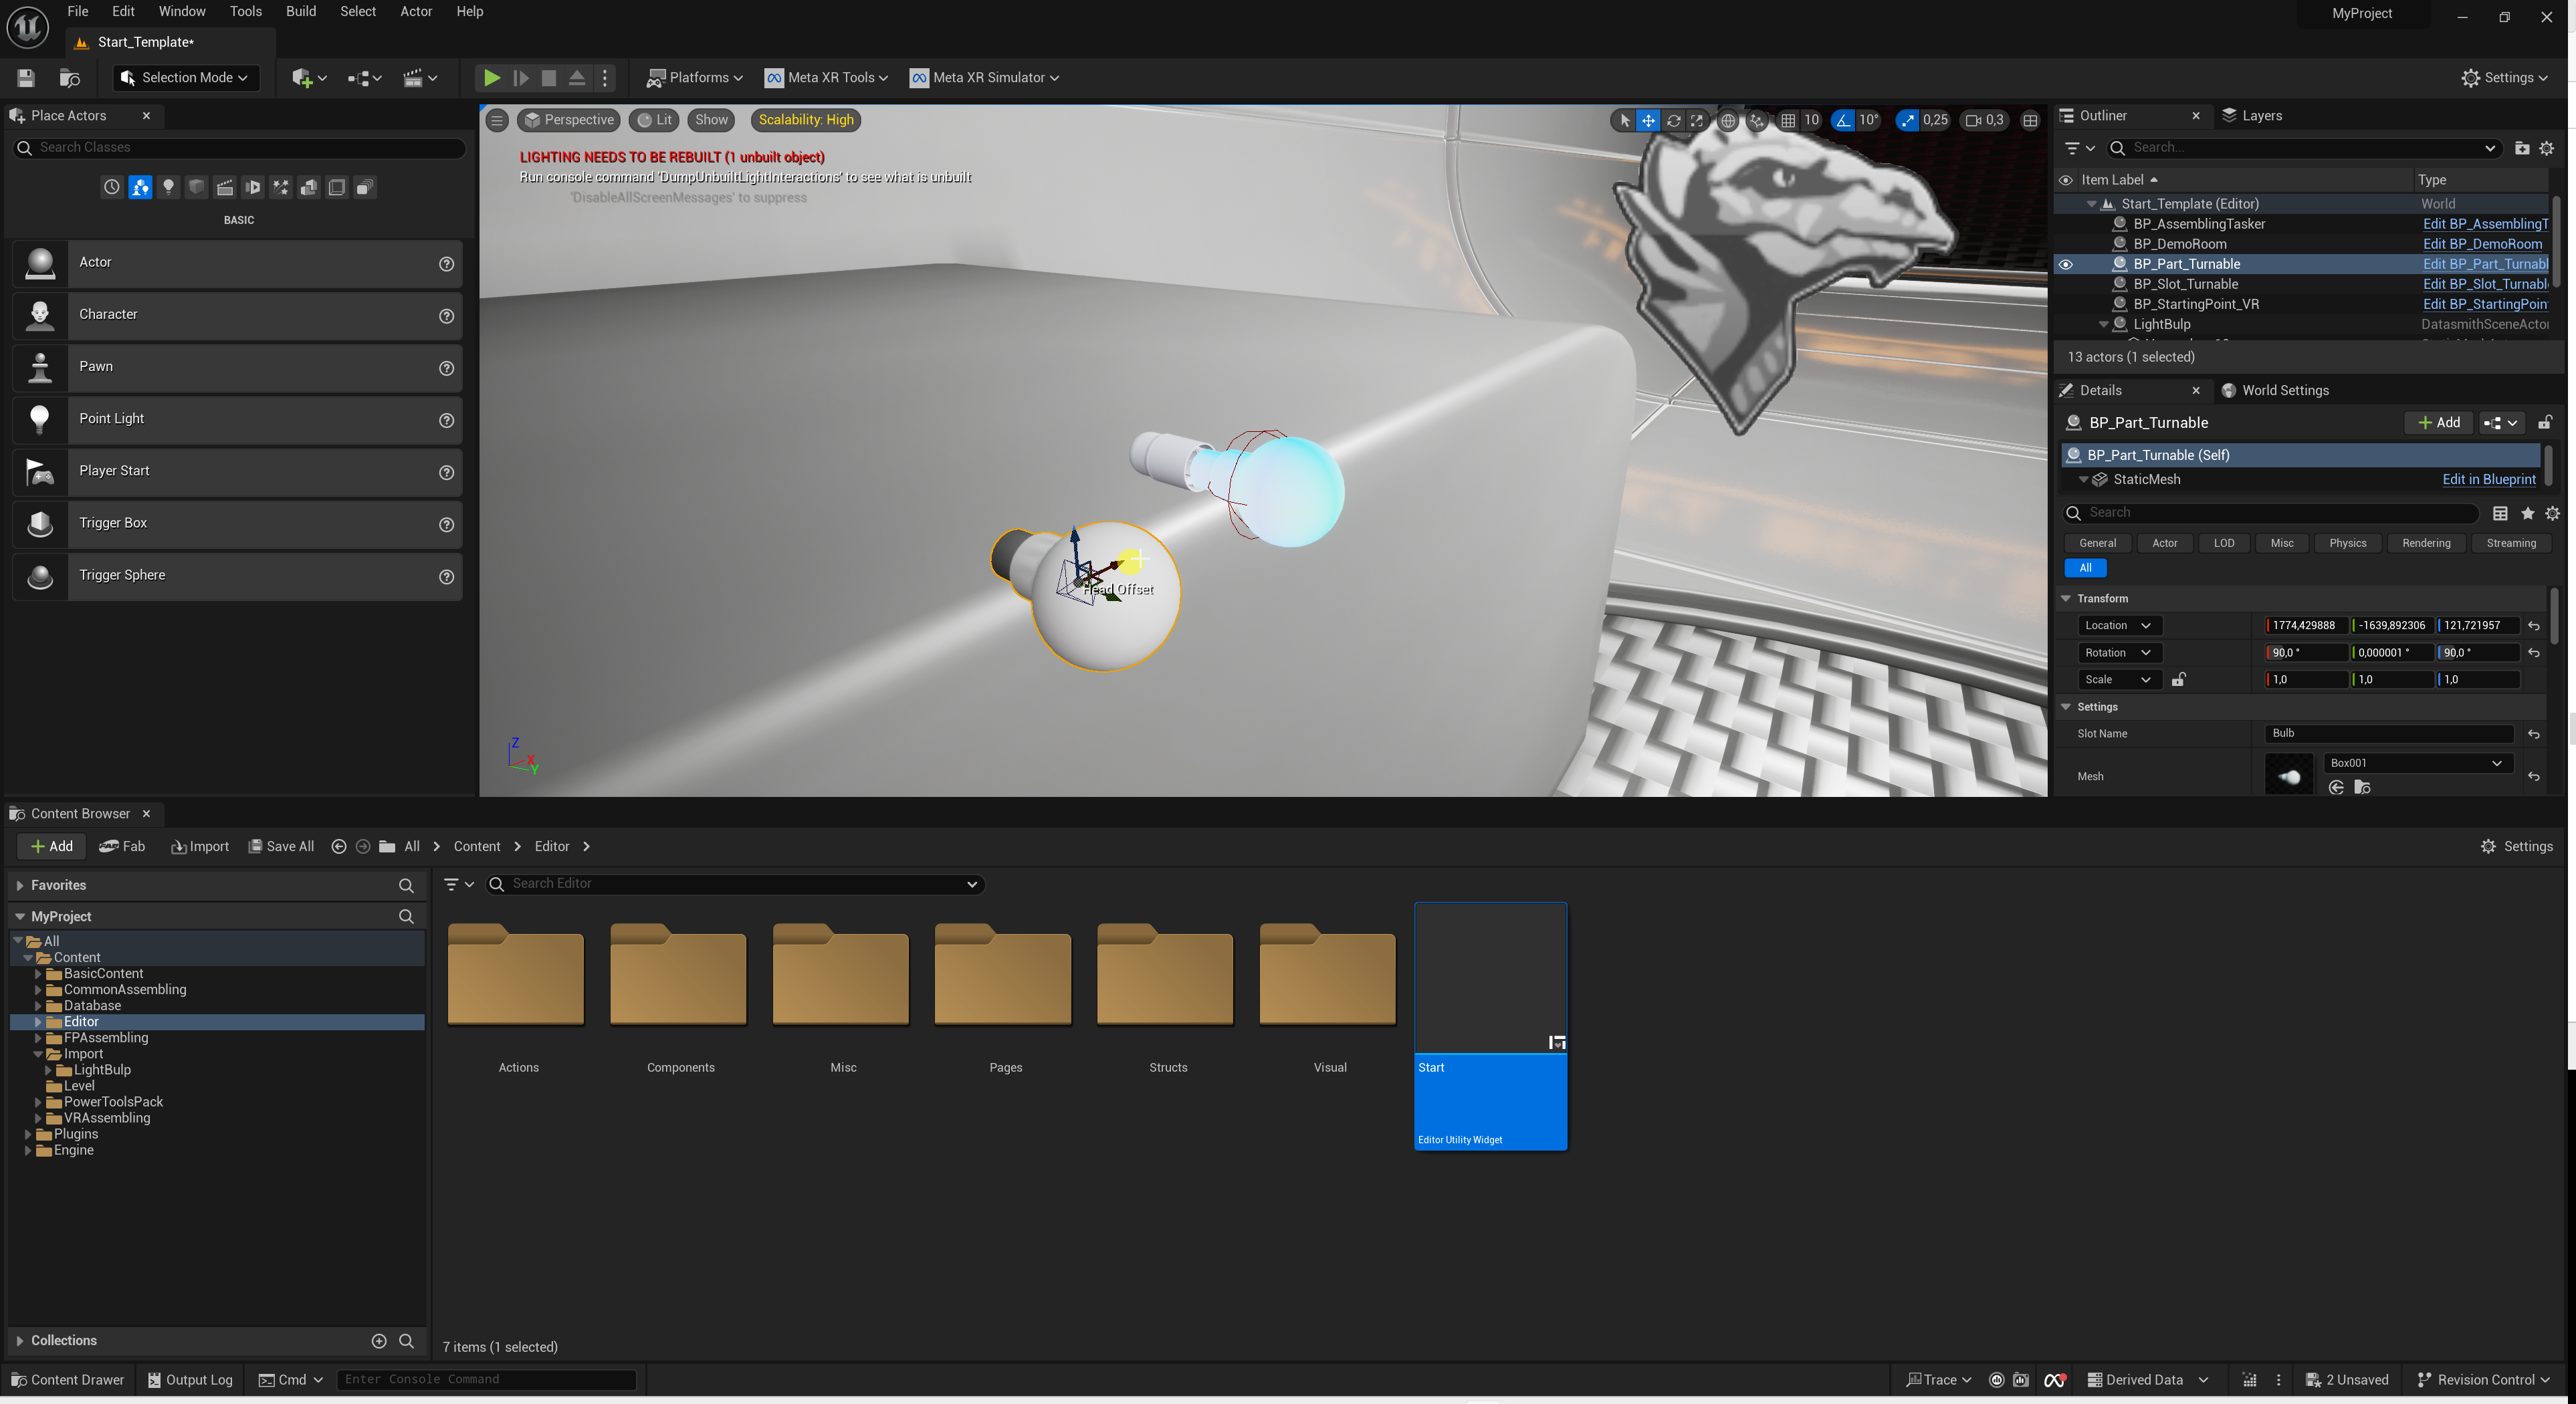The image size is (2576, 1404).
Task: Select the Translate transform tool icon
Action: pos(1648,120)
